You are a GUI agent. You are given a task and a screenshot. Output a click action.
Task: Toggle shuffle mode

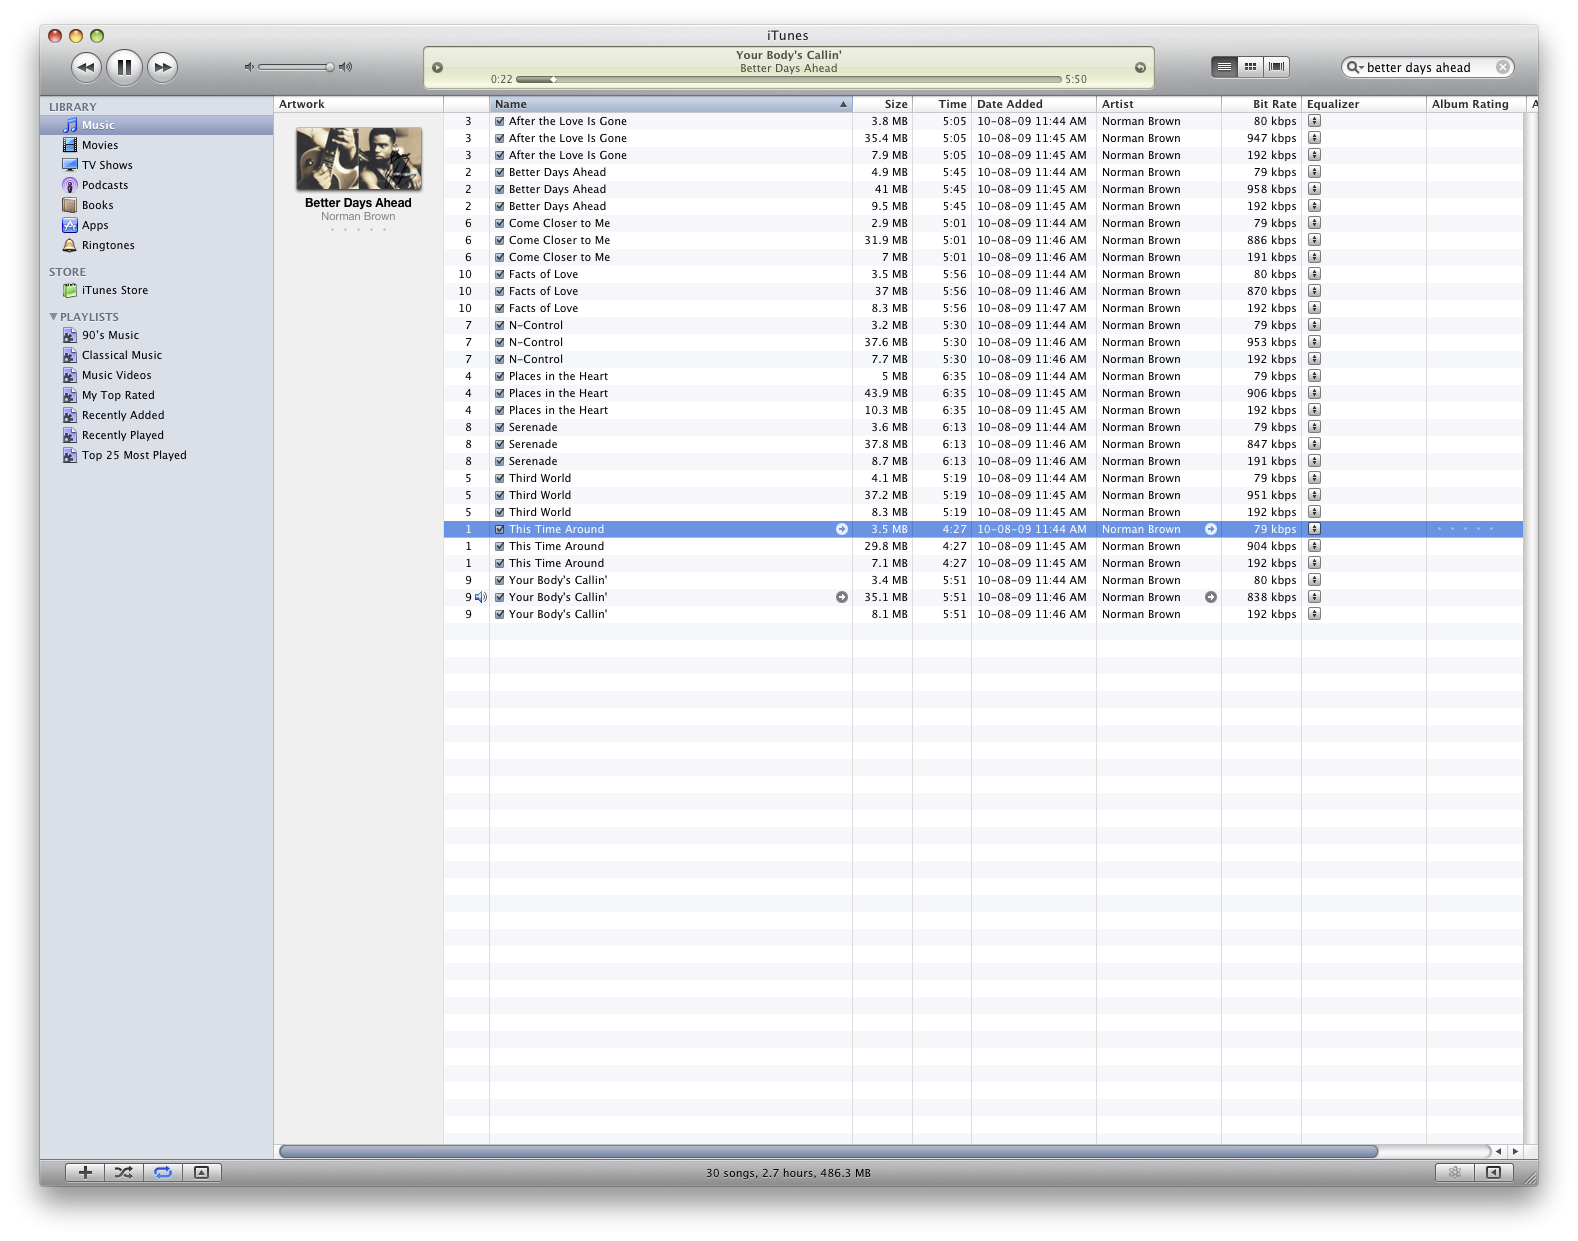point(123,1172)
